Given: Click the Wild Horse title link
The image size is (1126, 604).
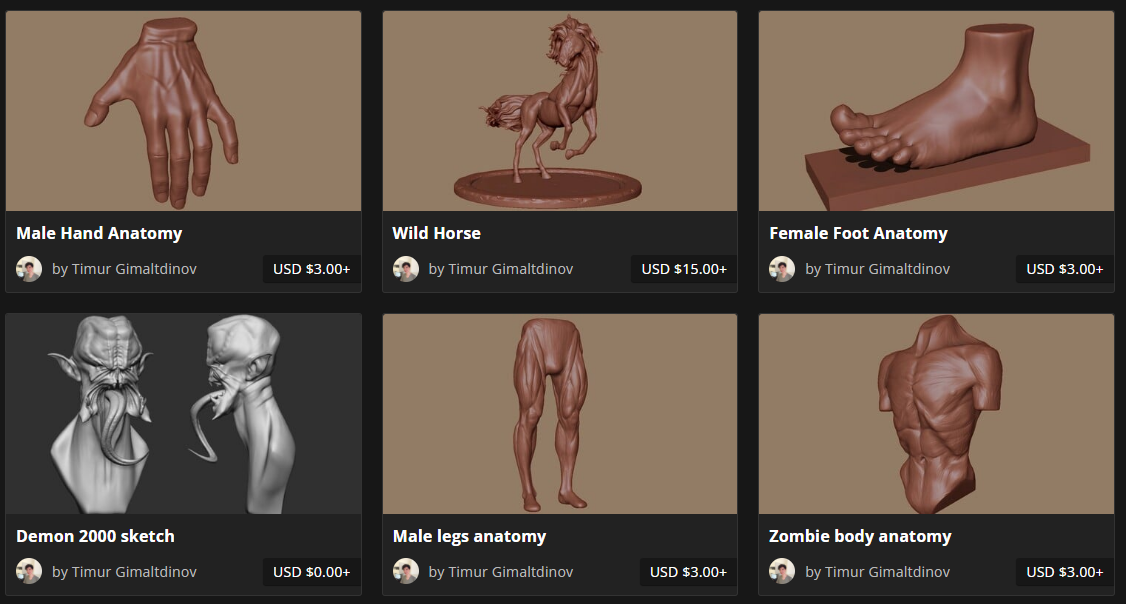Looking at the screenshot, I should (x=437, y=233).
